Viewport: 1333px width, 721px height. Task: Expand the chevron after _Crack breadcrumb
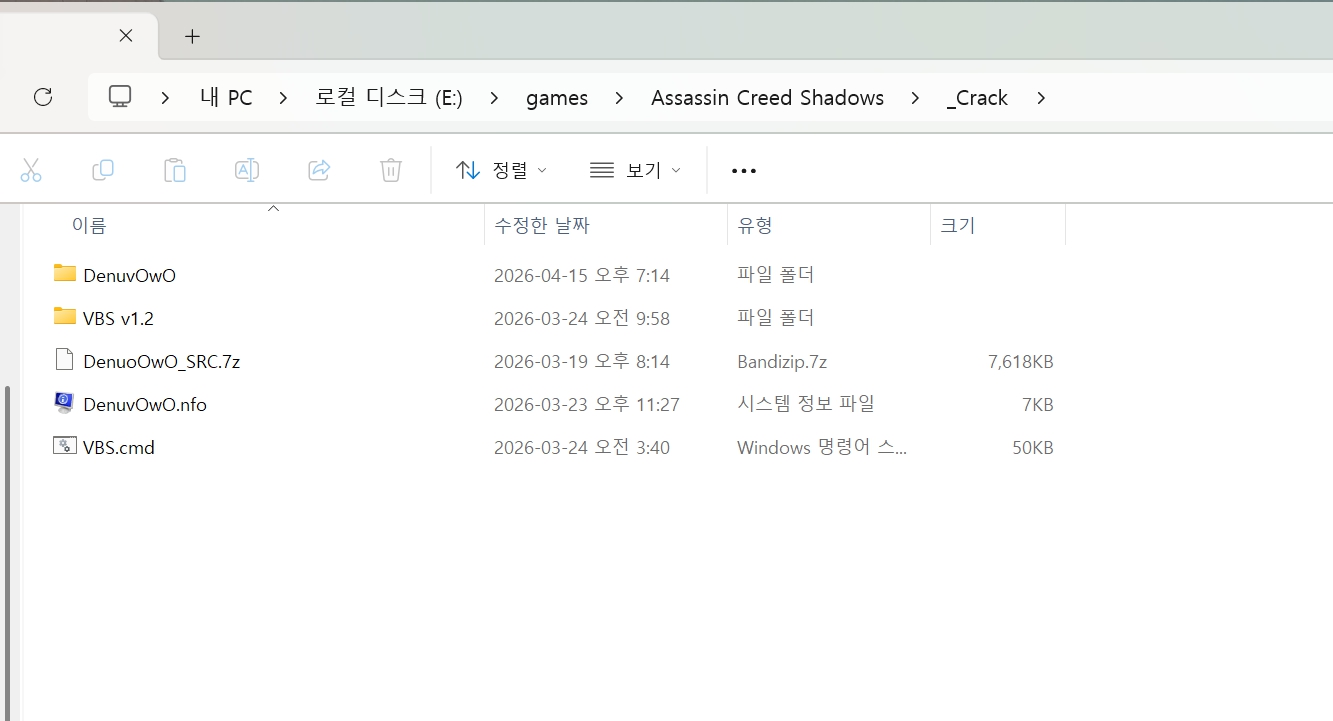click(1041, 98)
